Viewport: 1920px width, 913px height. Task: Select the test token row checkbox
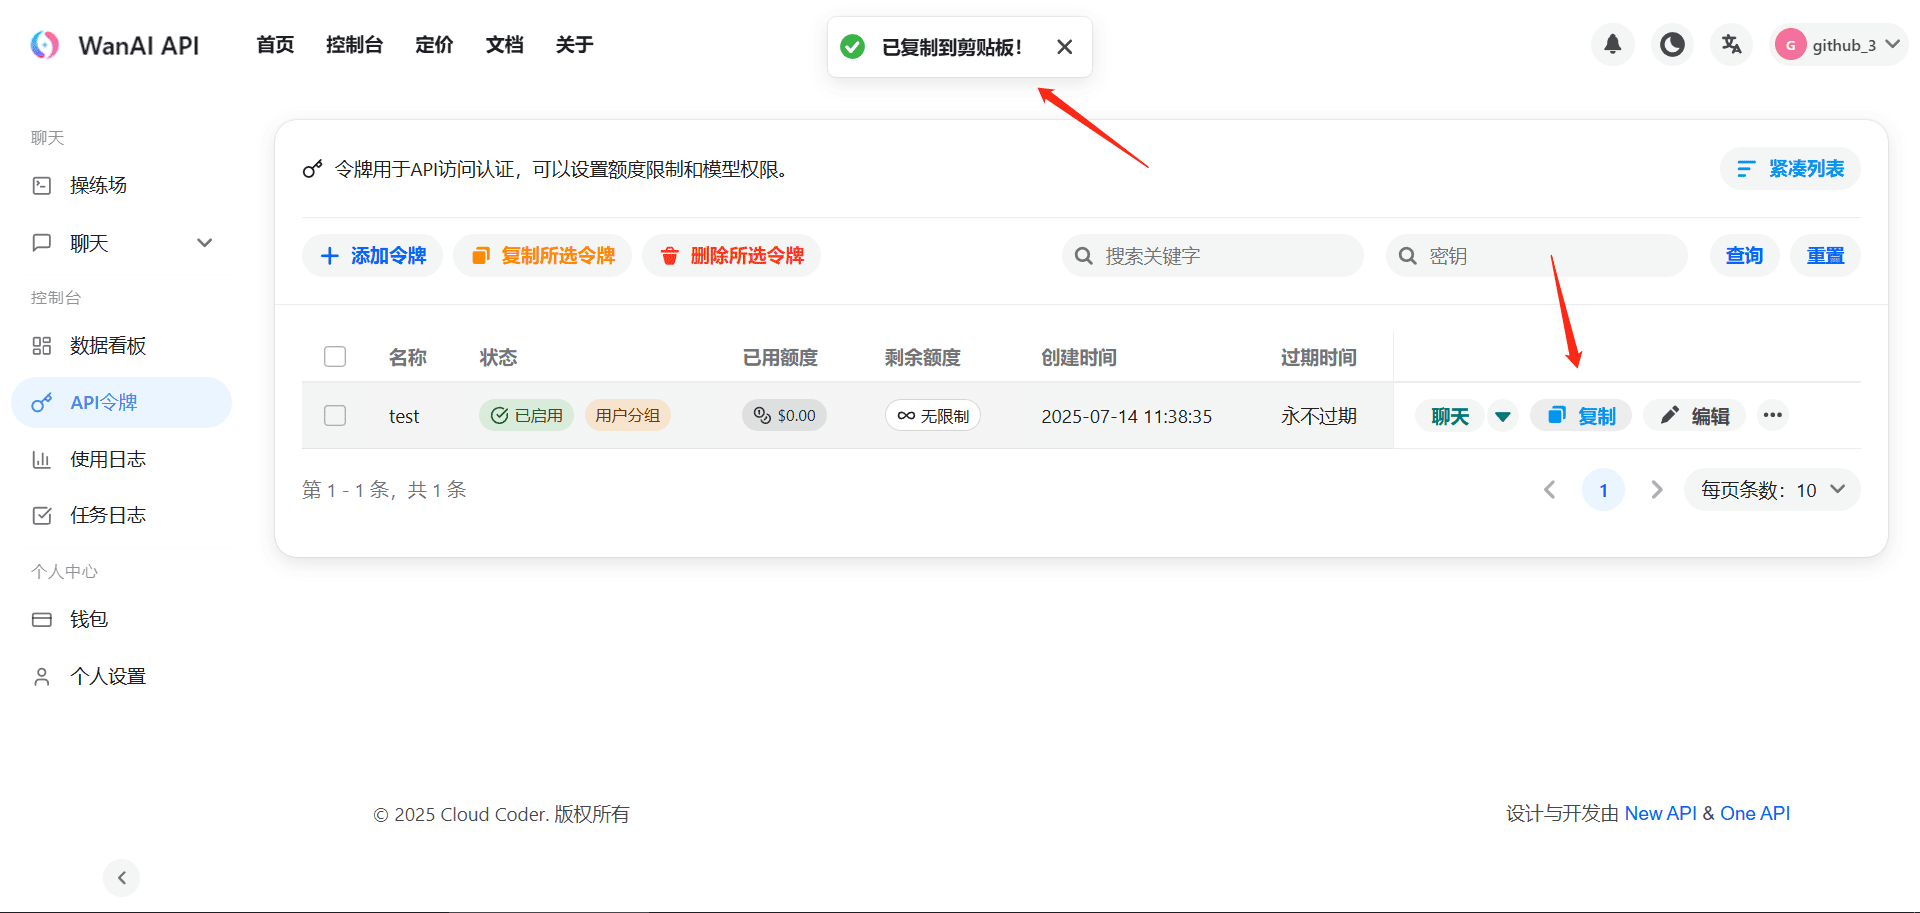click(x=335, y=415)
